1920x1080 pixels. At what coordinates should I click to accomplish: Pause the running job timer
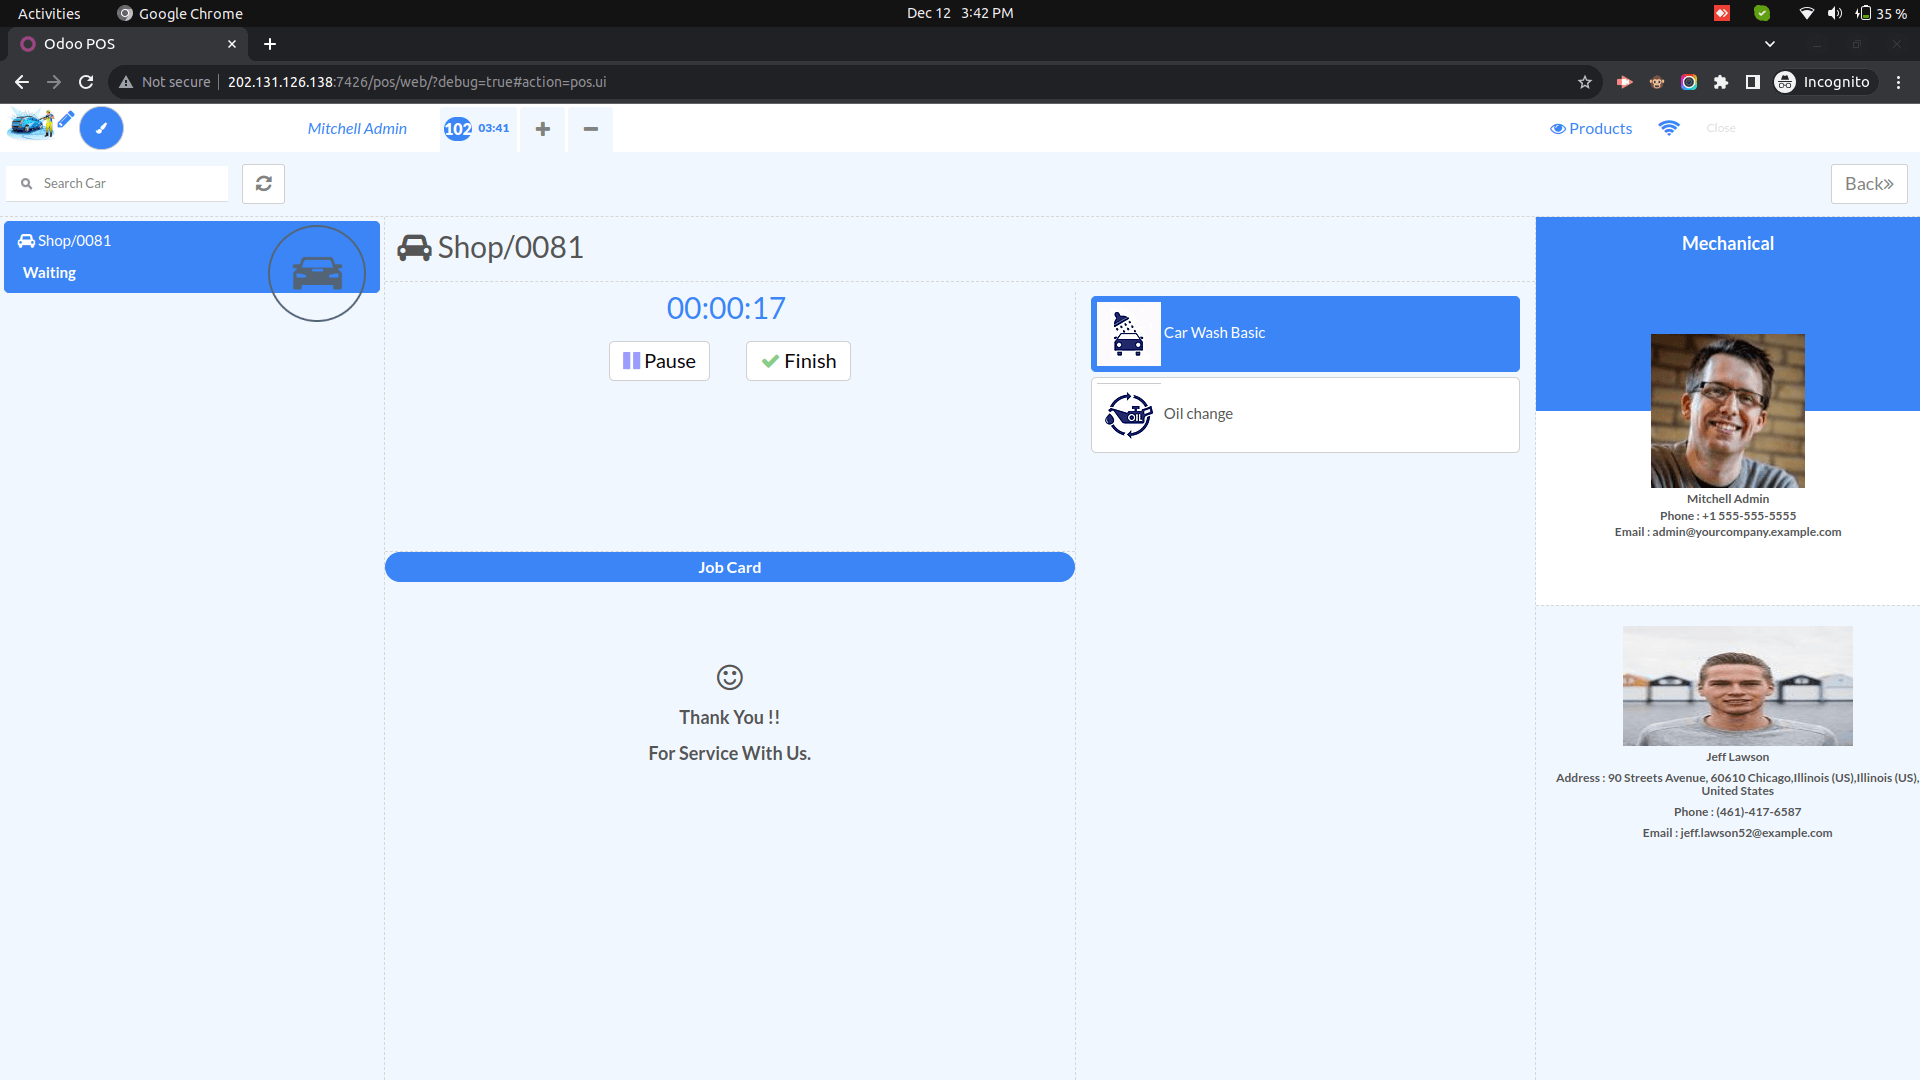(x=659, y=361)
